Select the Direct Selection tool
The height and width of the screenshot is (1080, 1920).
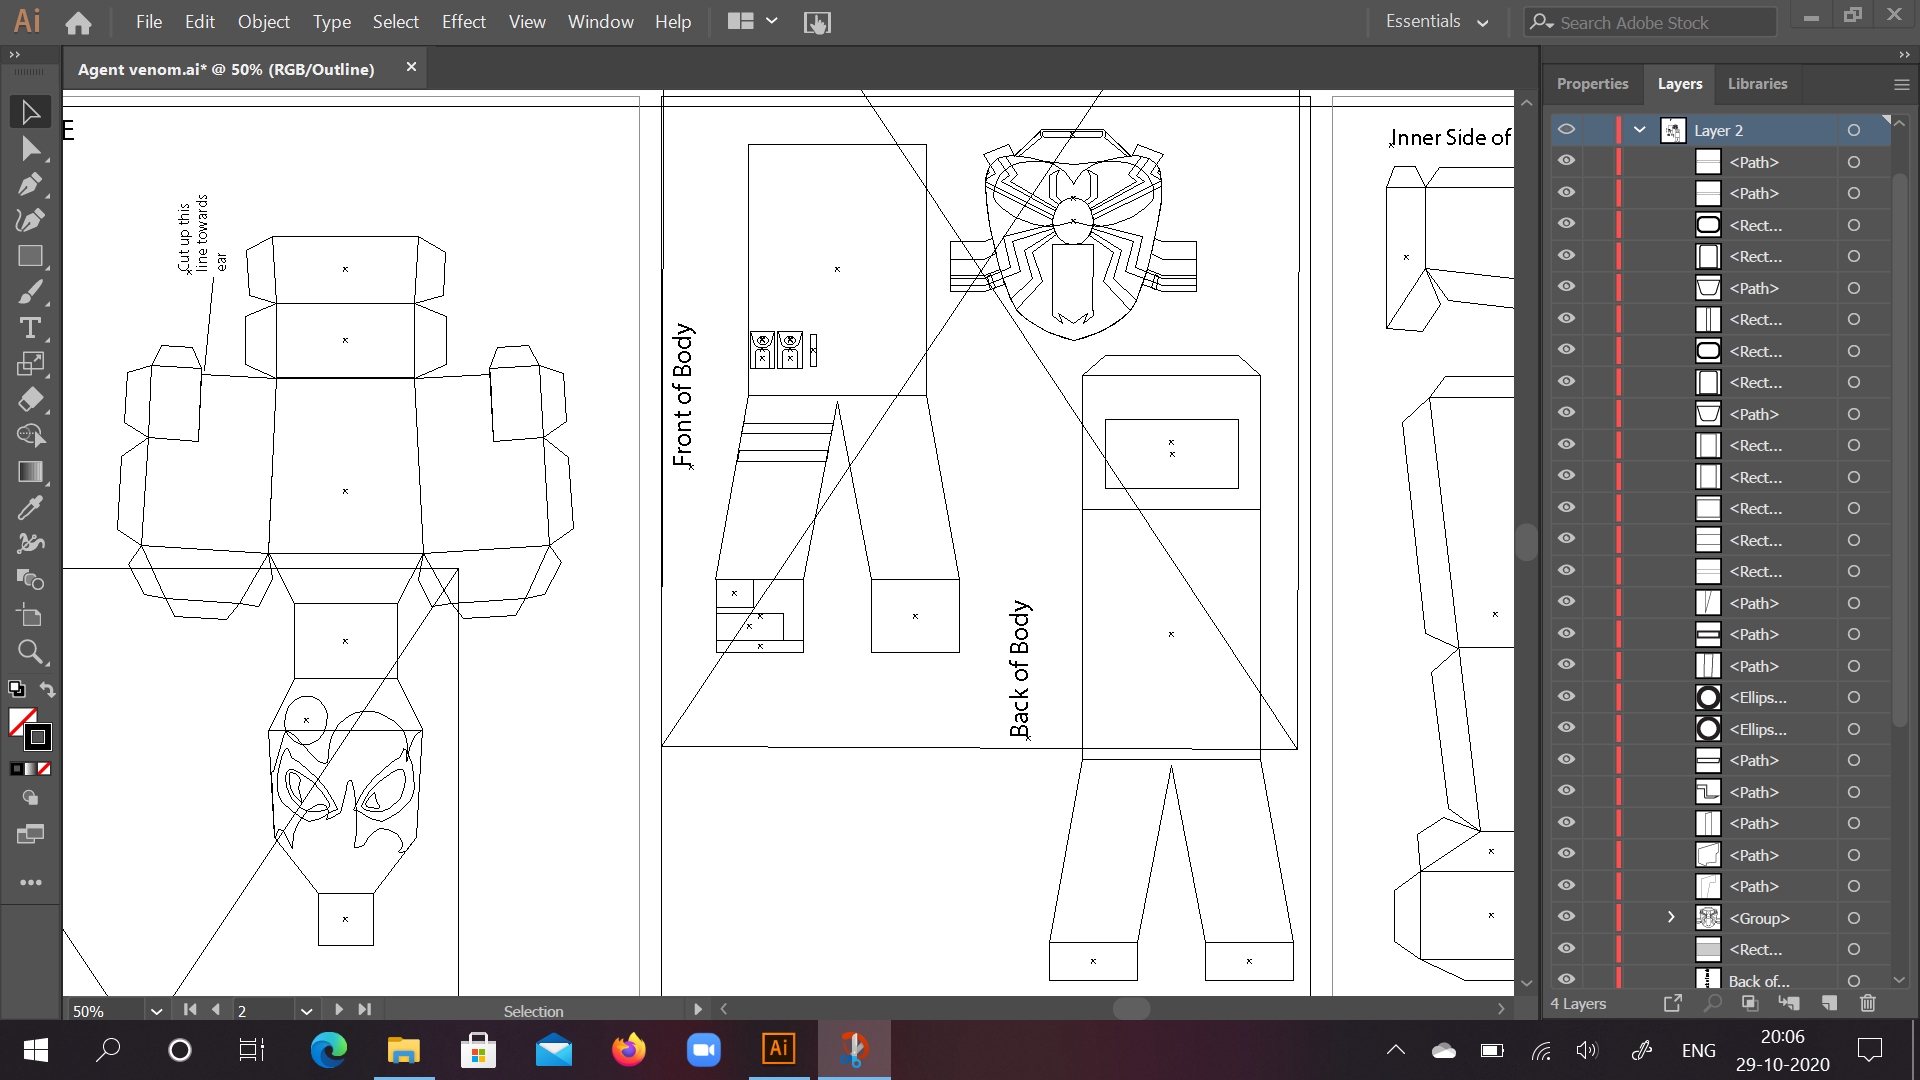(x=30, y=149)
